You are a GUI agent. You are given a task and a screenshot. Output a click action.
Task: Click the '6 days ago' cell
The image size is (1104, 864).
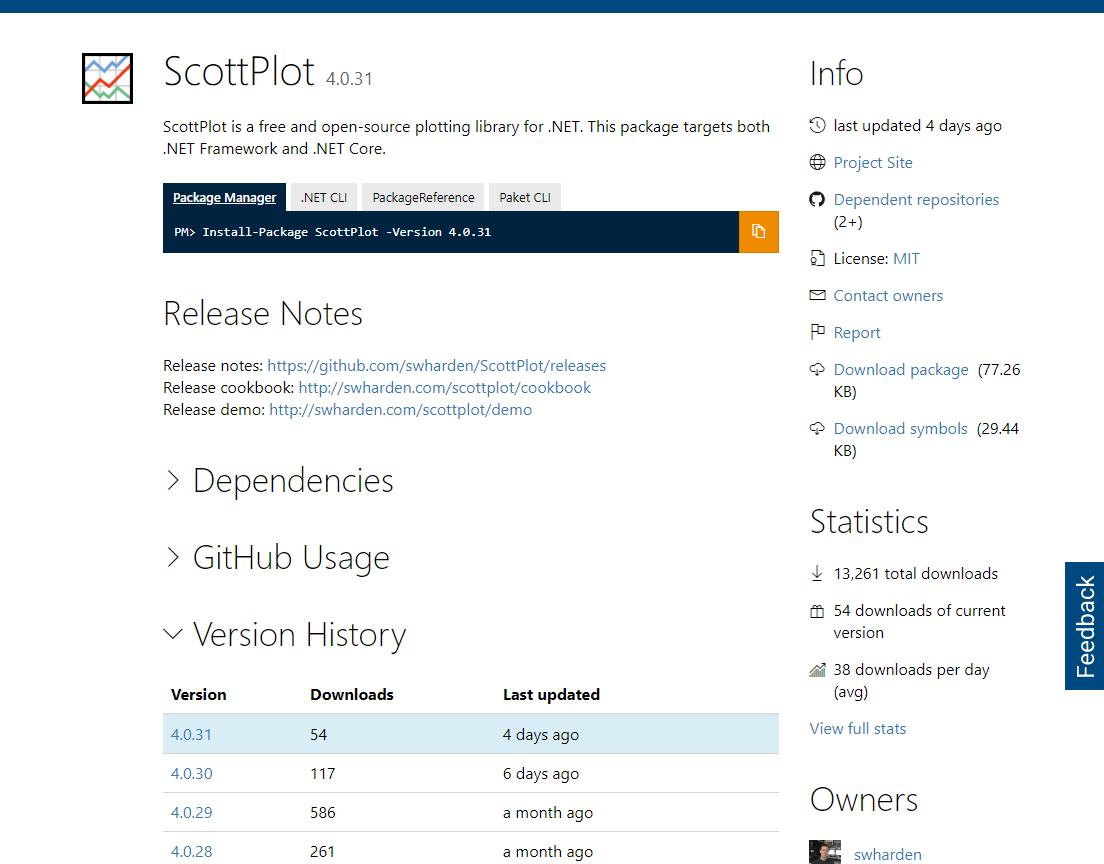(541, 773)
